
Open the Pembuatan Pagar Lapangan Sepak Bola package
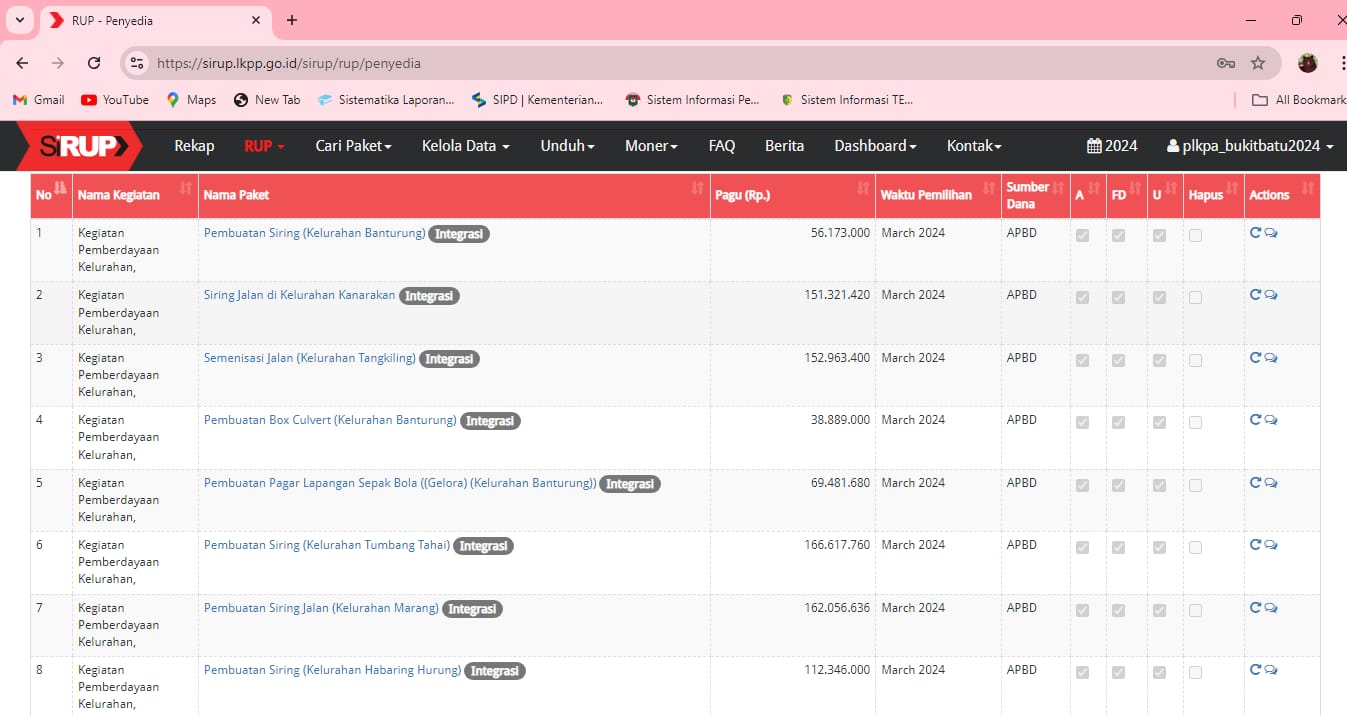(399, 483)
